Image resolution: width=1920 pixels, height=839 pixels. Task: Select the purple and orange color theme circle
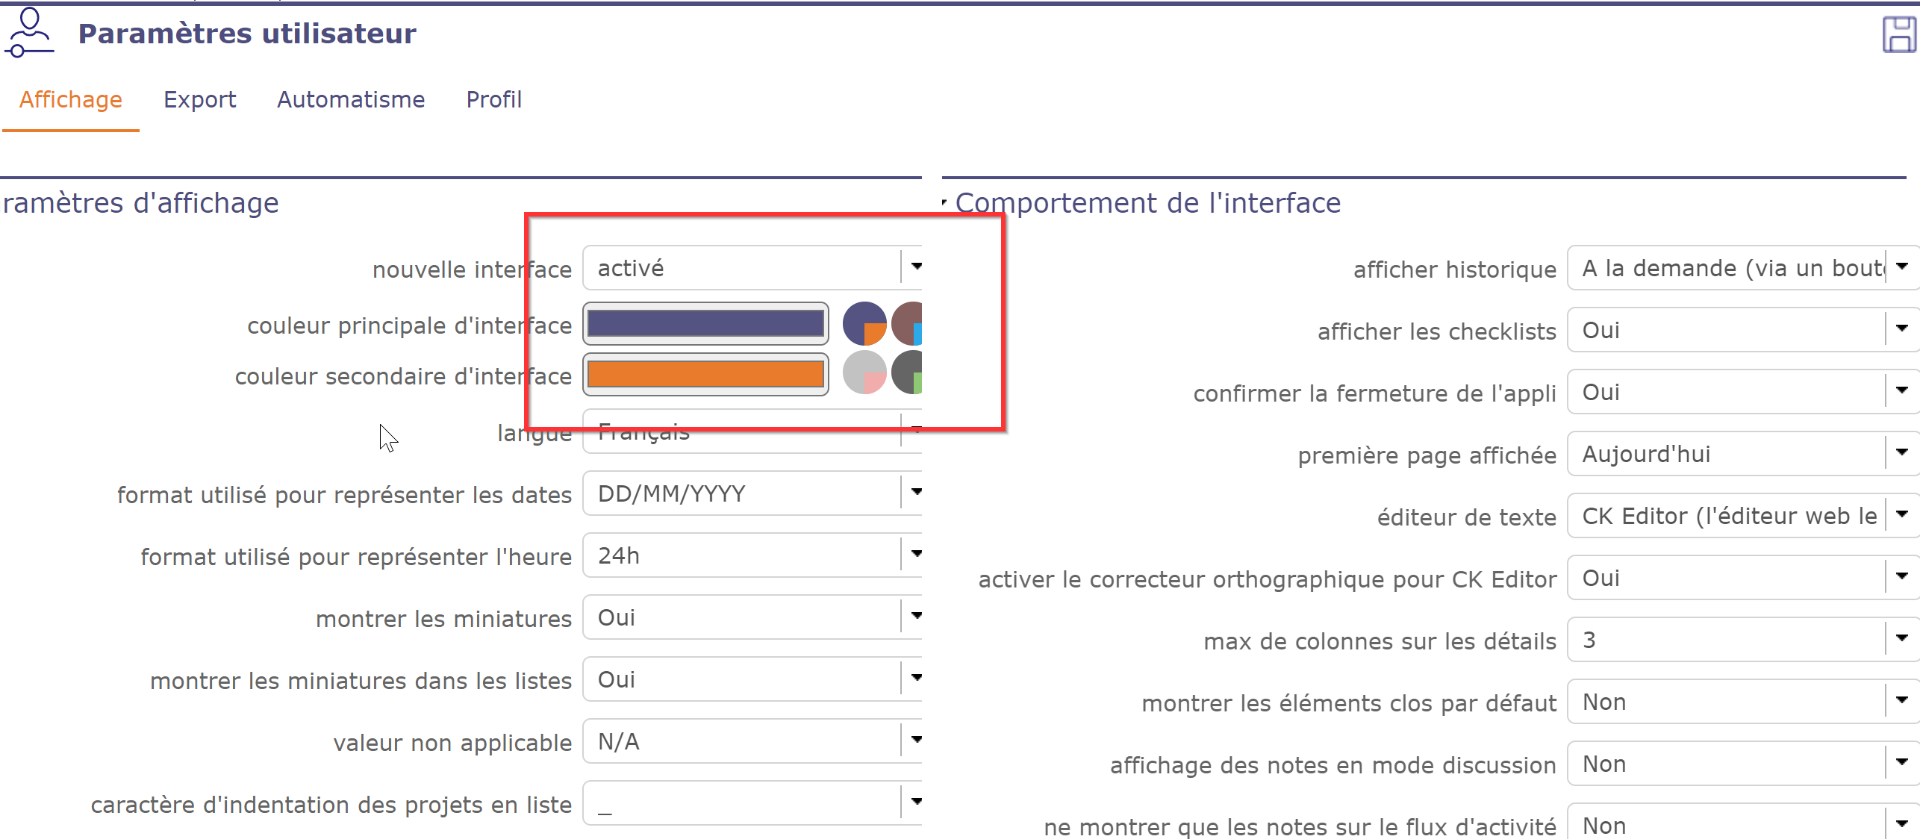click(x=864, y=324)
